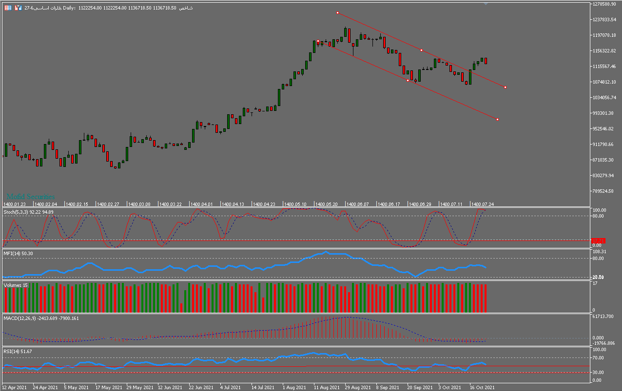Click the 29 Aug 2021 date label

coord(358,387)
